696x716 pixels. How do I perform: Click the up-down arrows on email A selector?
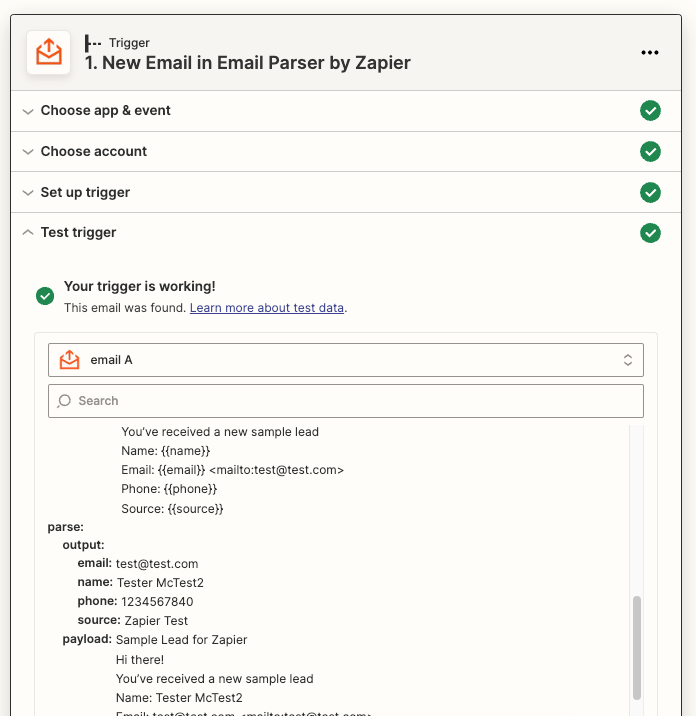click(x=628, y=360)
